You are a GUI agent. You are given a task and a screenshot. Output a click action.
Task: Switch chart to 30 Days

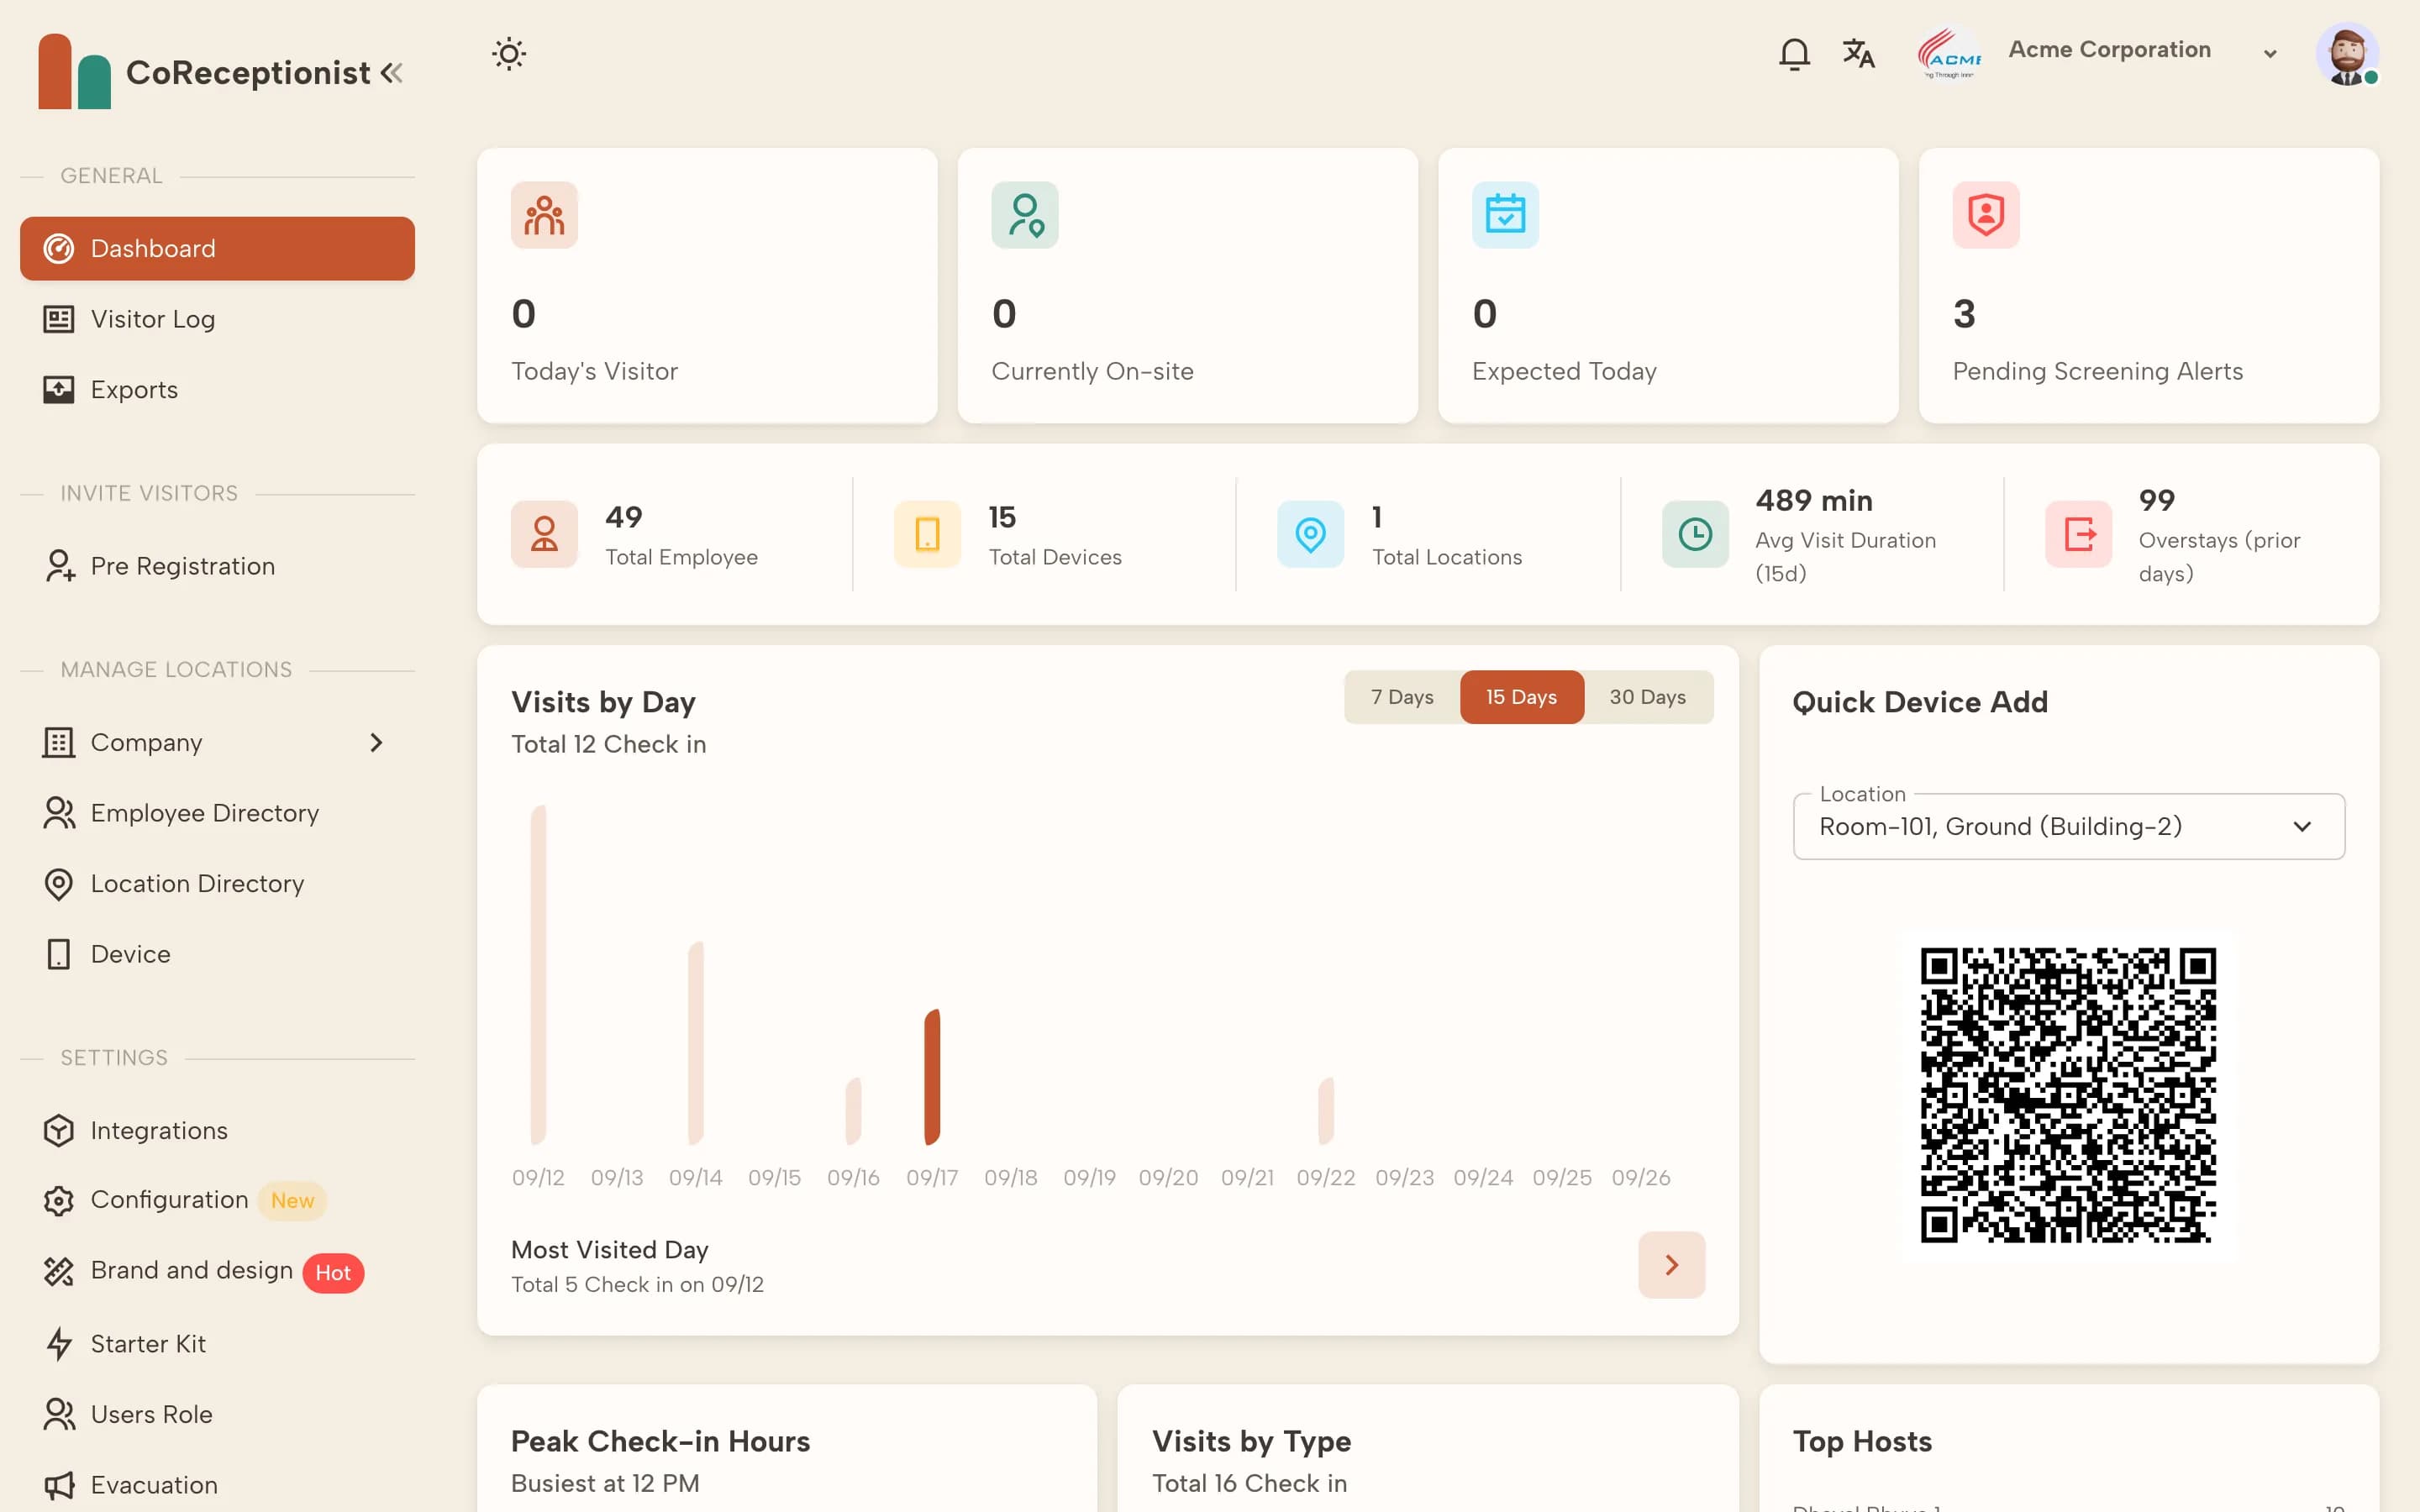click(x=1648, y=697)
